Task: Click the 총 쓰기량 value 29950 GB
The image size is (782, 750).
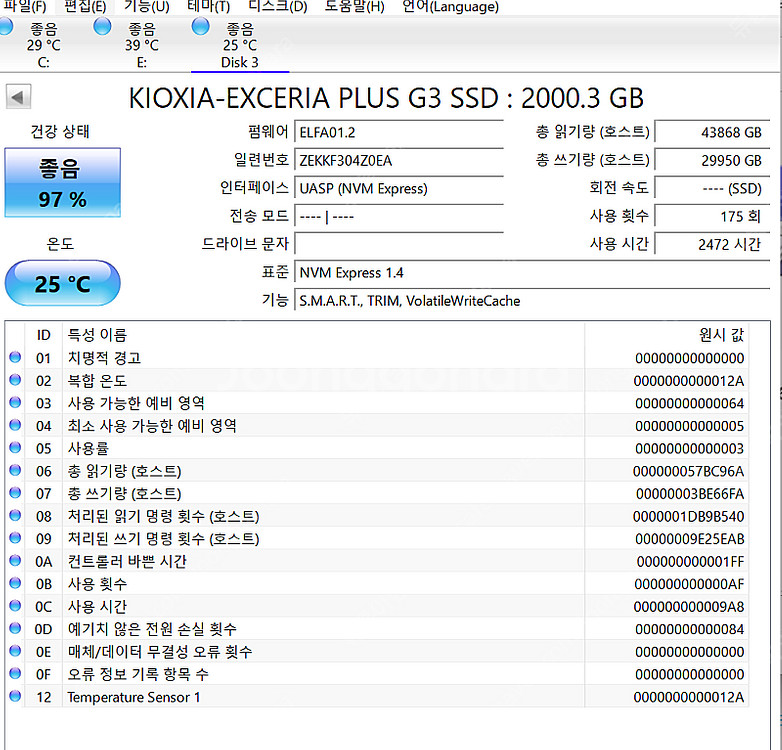Action: point(712,161)
